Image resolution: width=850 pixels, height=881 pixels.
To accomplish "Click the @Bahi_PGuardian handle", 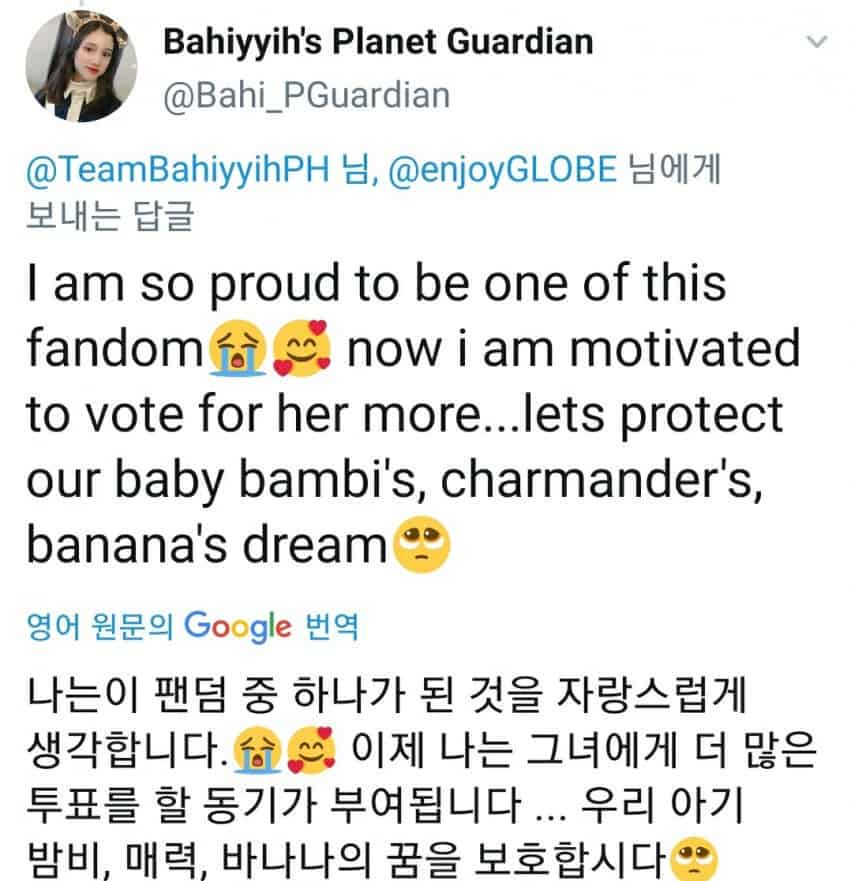I will point(305,95).
